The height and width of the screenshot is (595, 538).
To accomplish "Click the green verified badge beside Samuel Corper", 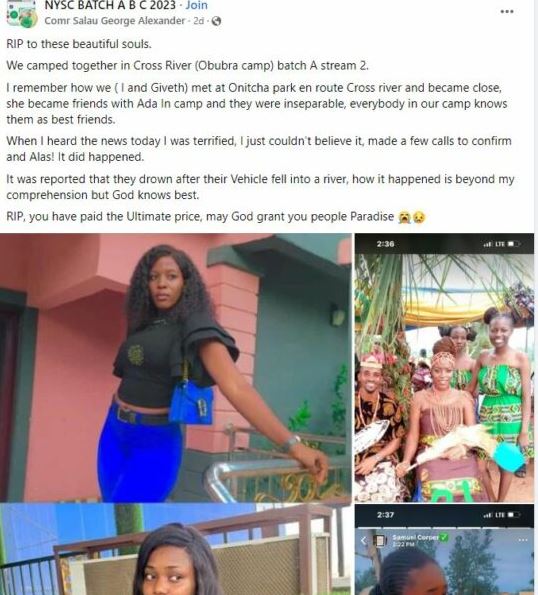I will 443,537.
